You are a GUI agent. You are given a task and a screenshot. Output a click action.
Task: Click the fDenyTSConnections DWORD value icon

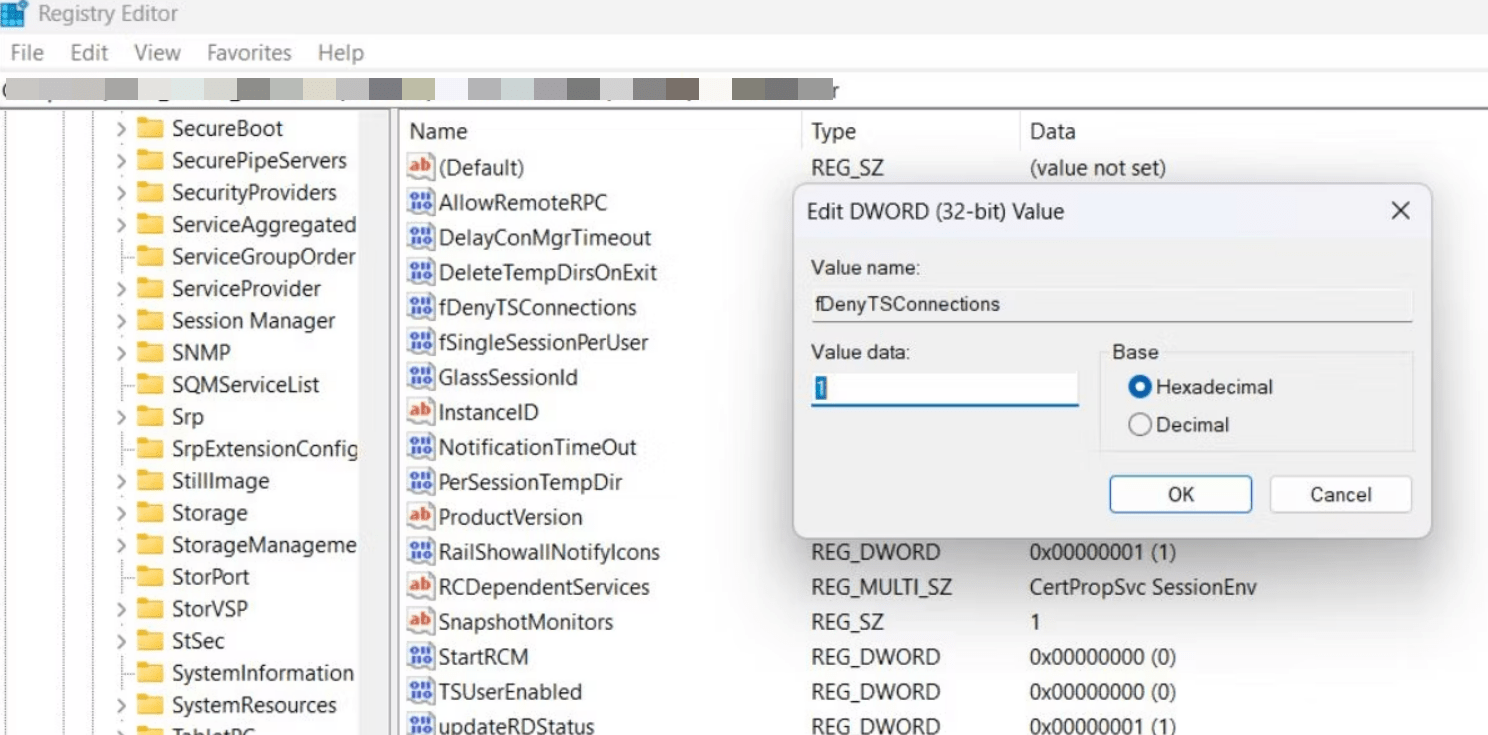(420, 307)
